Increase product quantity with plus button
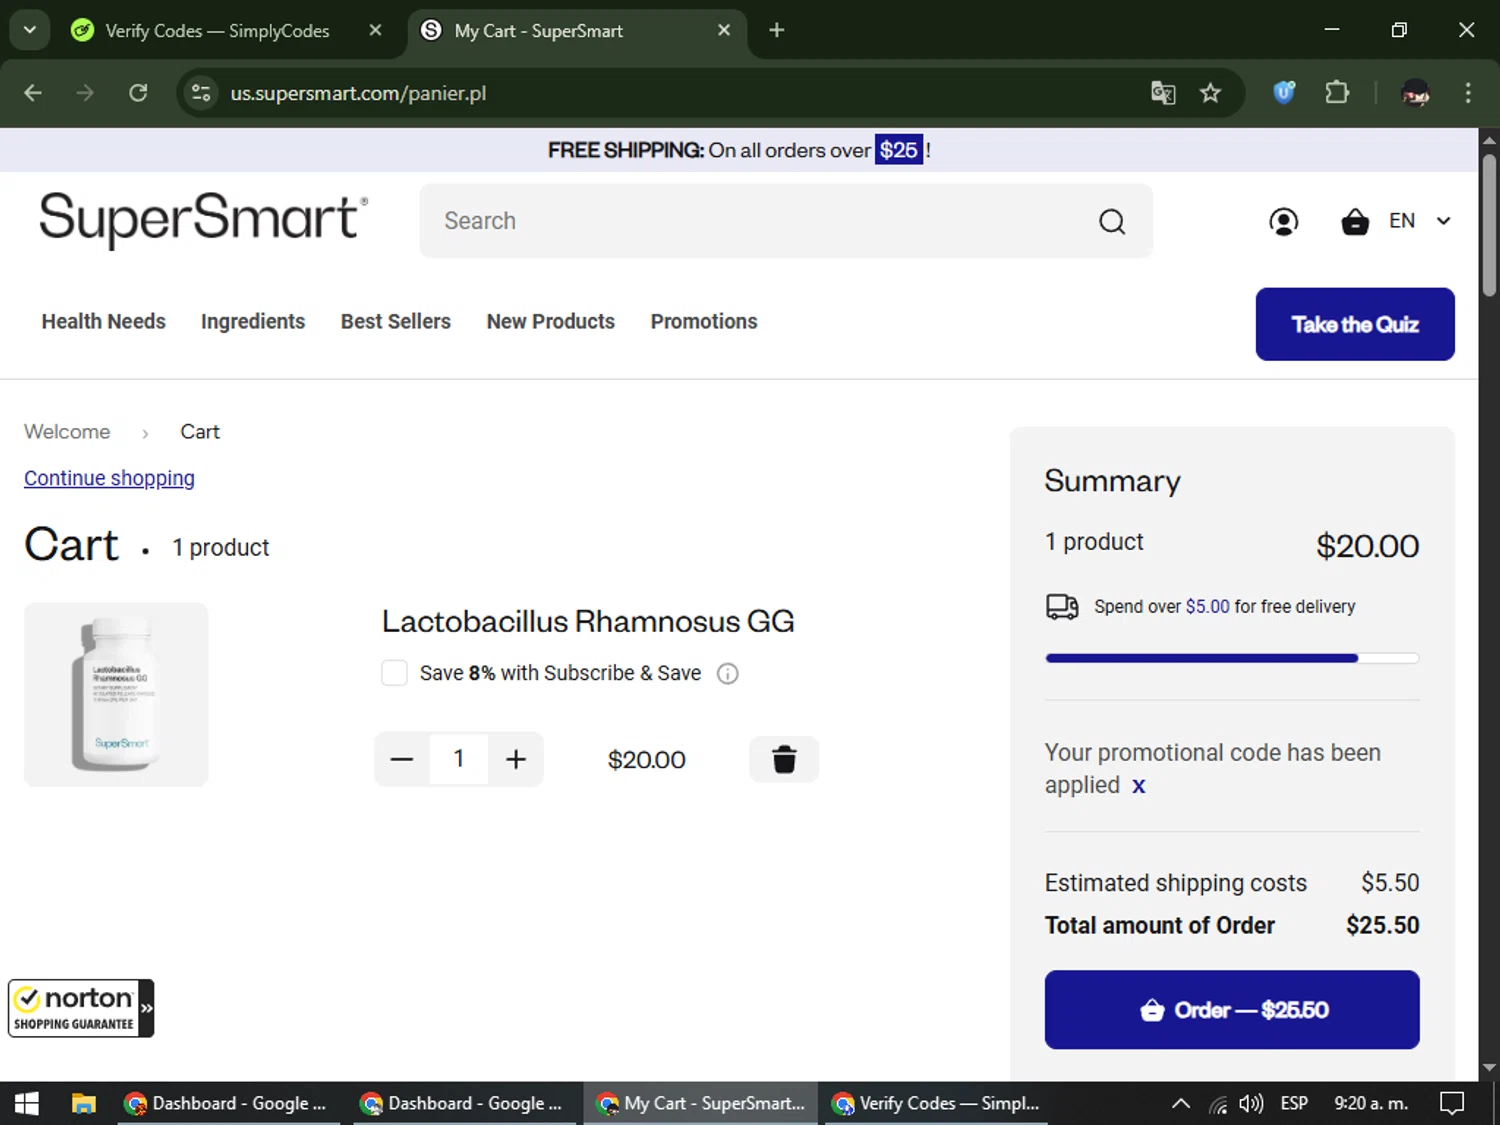 (516, 759)
